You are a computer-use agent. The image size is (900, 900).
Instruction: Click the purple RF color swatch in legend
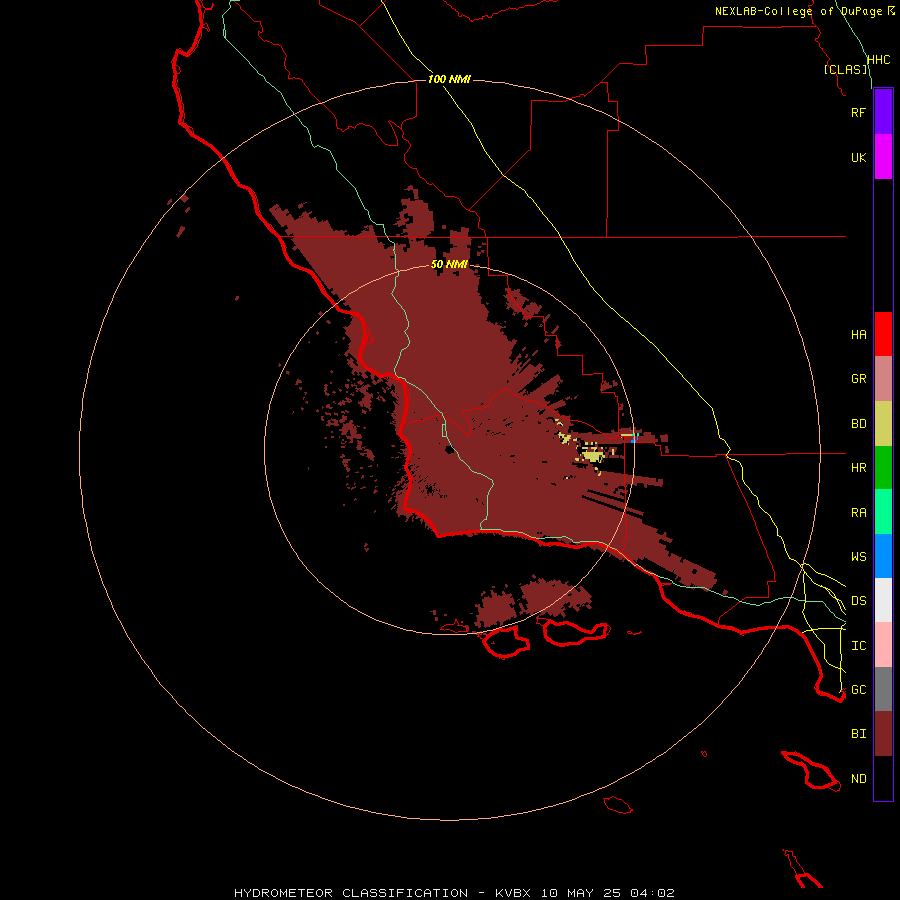(883, 112)
